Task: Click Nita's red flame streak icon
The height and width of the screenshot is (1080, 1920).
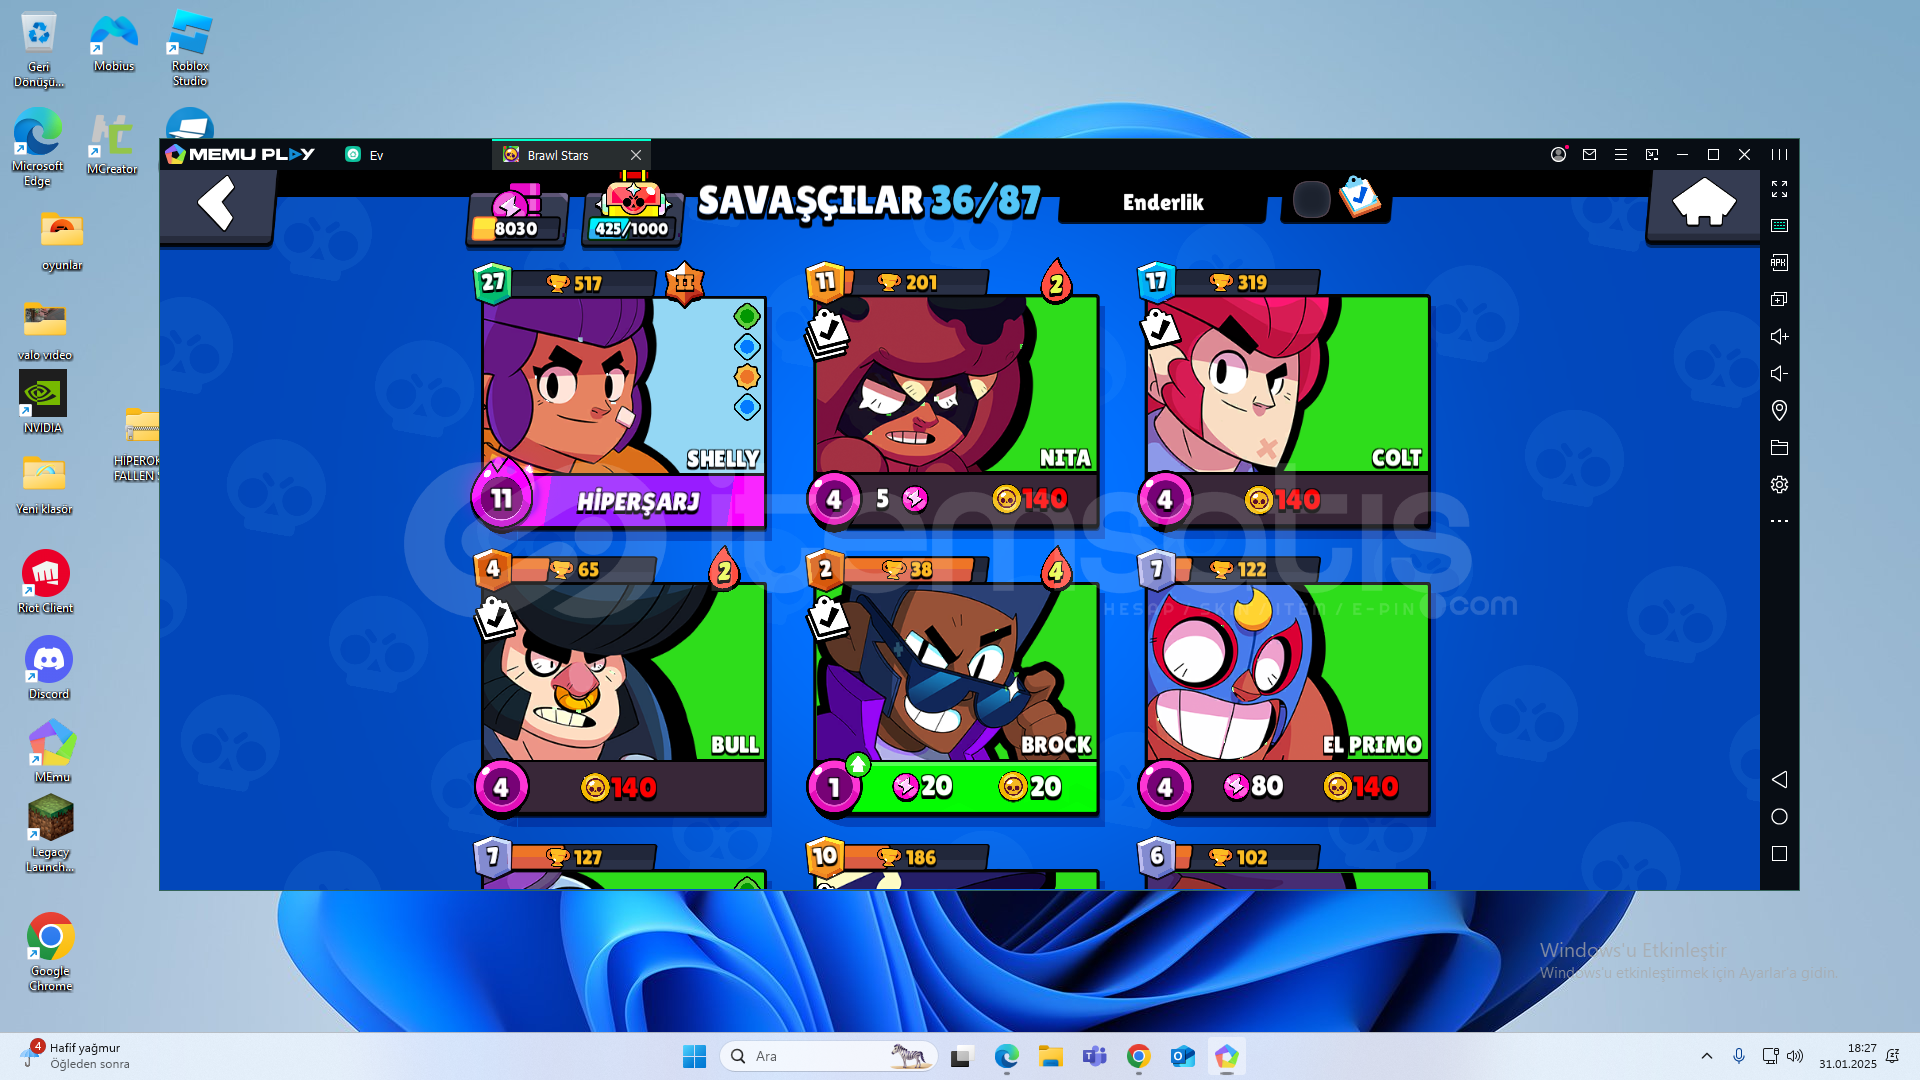Action: pyautogui.click(x=1057, y=282)
